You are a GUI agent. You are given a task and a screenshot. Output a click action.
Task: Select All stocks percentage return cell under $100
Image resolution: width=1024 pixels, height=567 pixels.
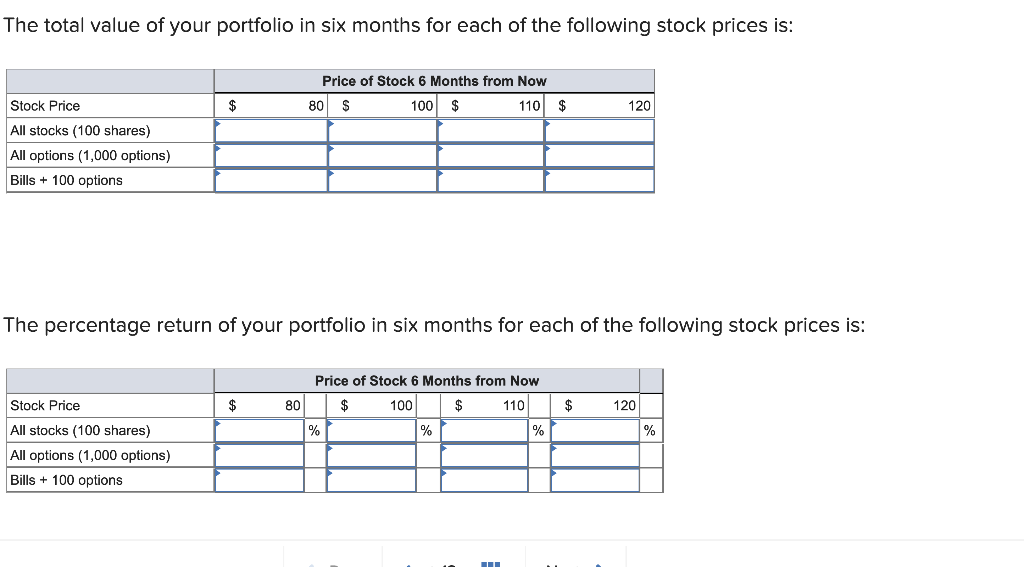click(371, 430)
